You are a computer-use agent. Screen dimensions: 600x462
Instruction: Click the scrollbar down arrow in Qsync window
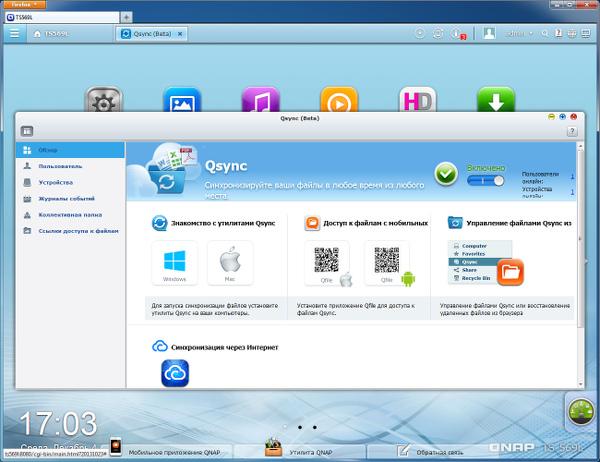pyautogui.click(x=580, y=384)
